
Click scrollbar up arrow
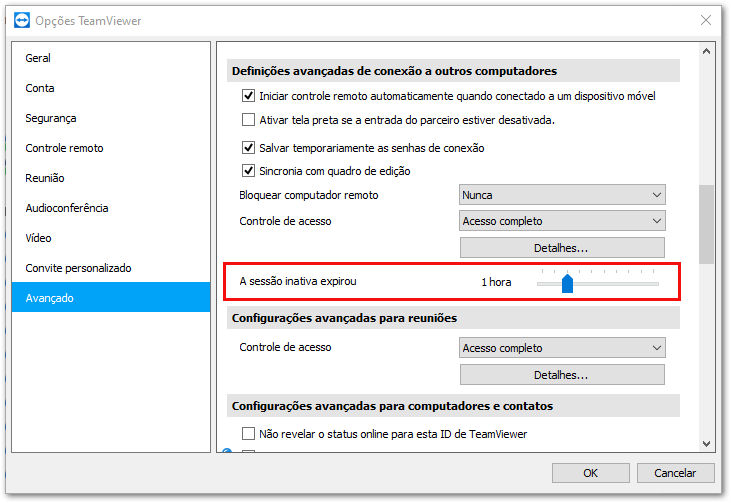click(706, 51)
